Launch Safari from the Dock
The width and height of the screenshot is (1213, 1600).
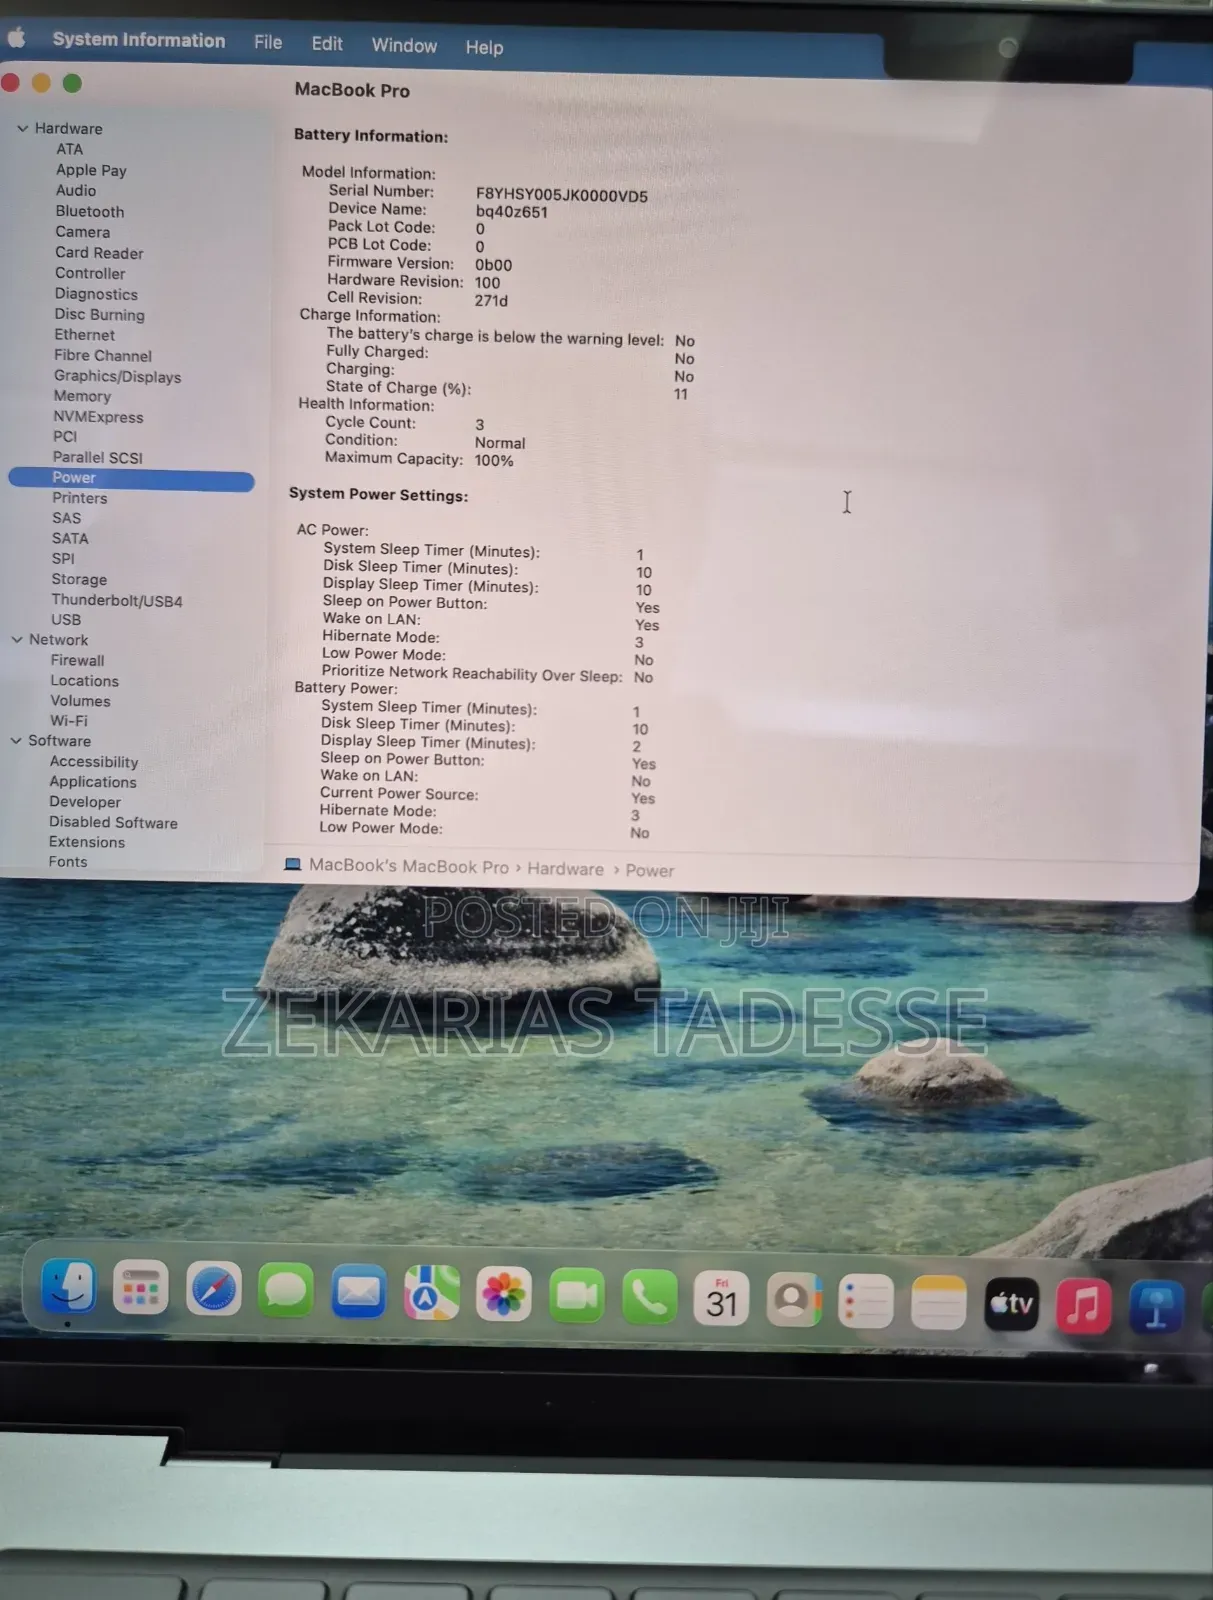coord(214,1290)
